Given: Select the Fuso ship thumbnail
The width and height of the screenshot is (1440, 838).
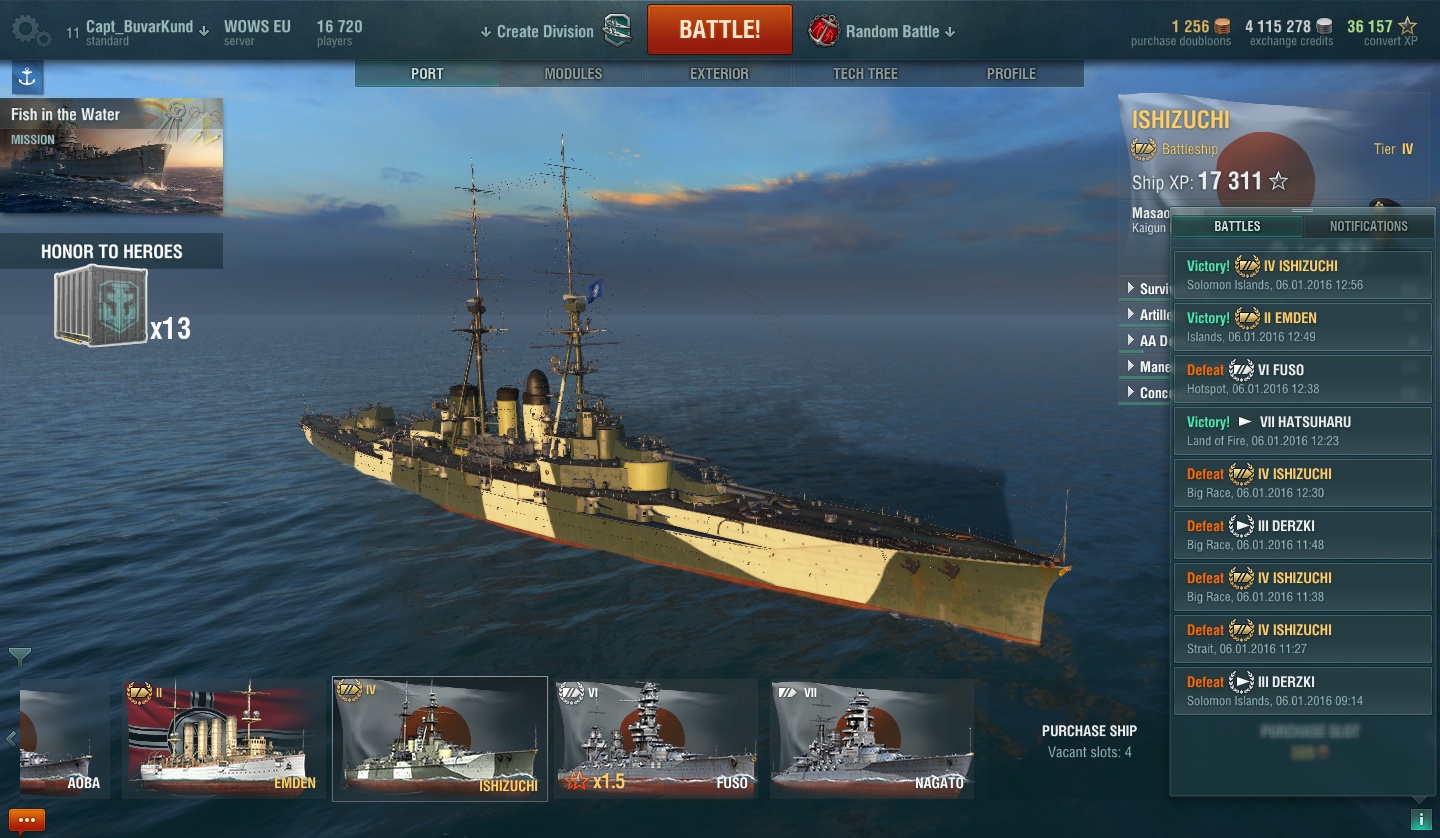Looking at the screenshot, I should [x=657, y=738].
